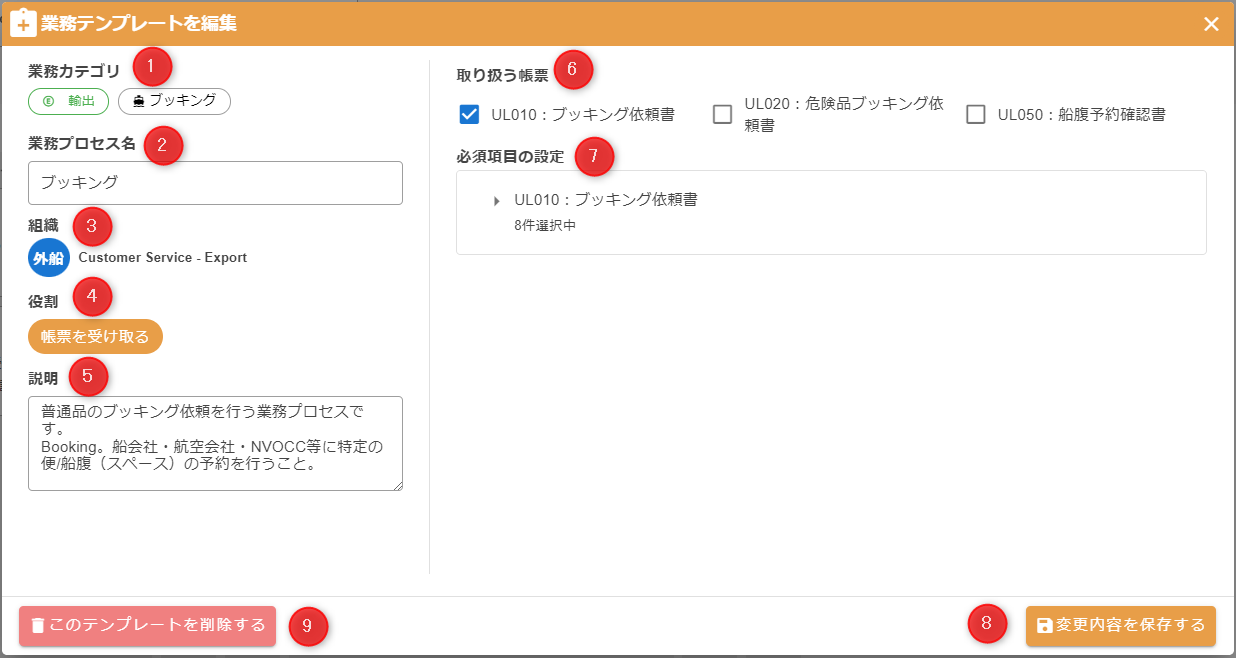
Task: Click the 業務プロセス名 text field
Action: (x=215, y=183)
